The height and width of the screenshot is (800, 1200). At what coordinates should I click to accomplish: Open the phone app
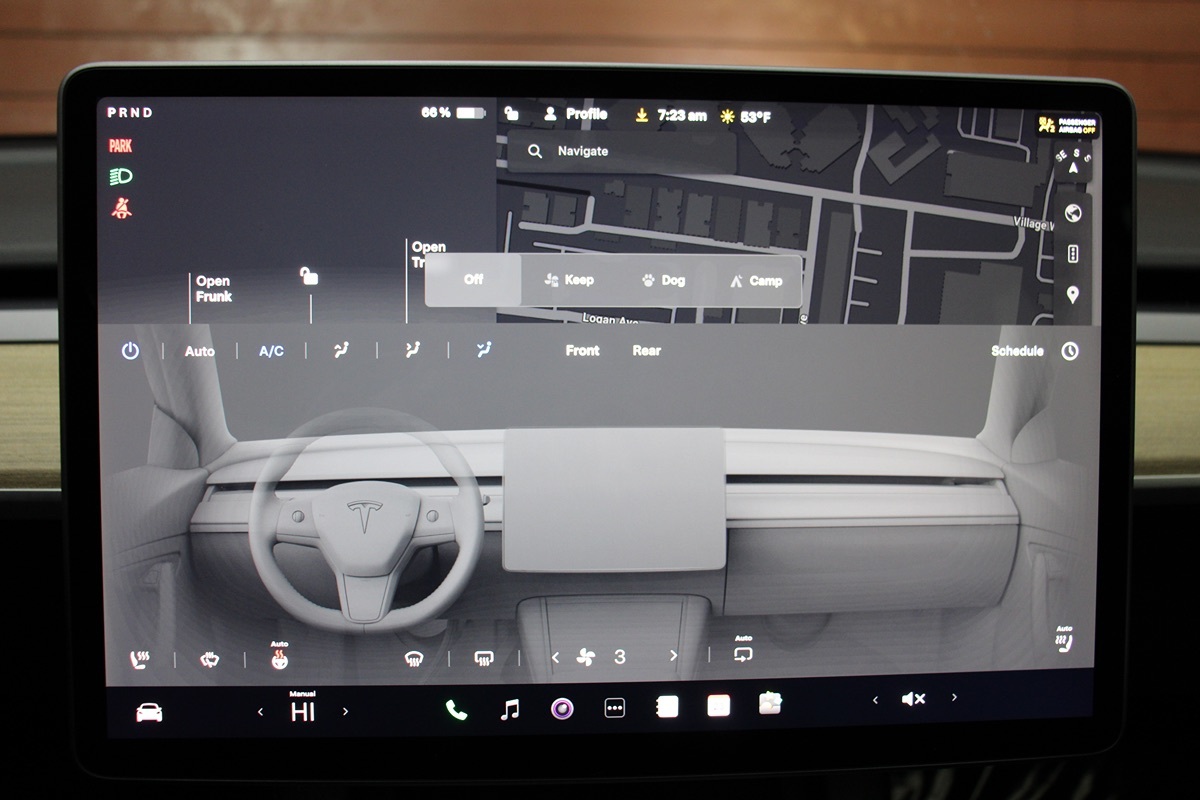(x=456, y=709)
